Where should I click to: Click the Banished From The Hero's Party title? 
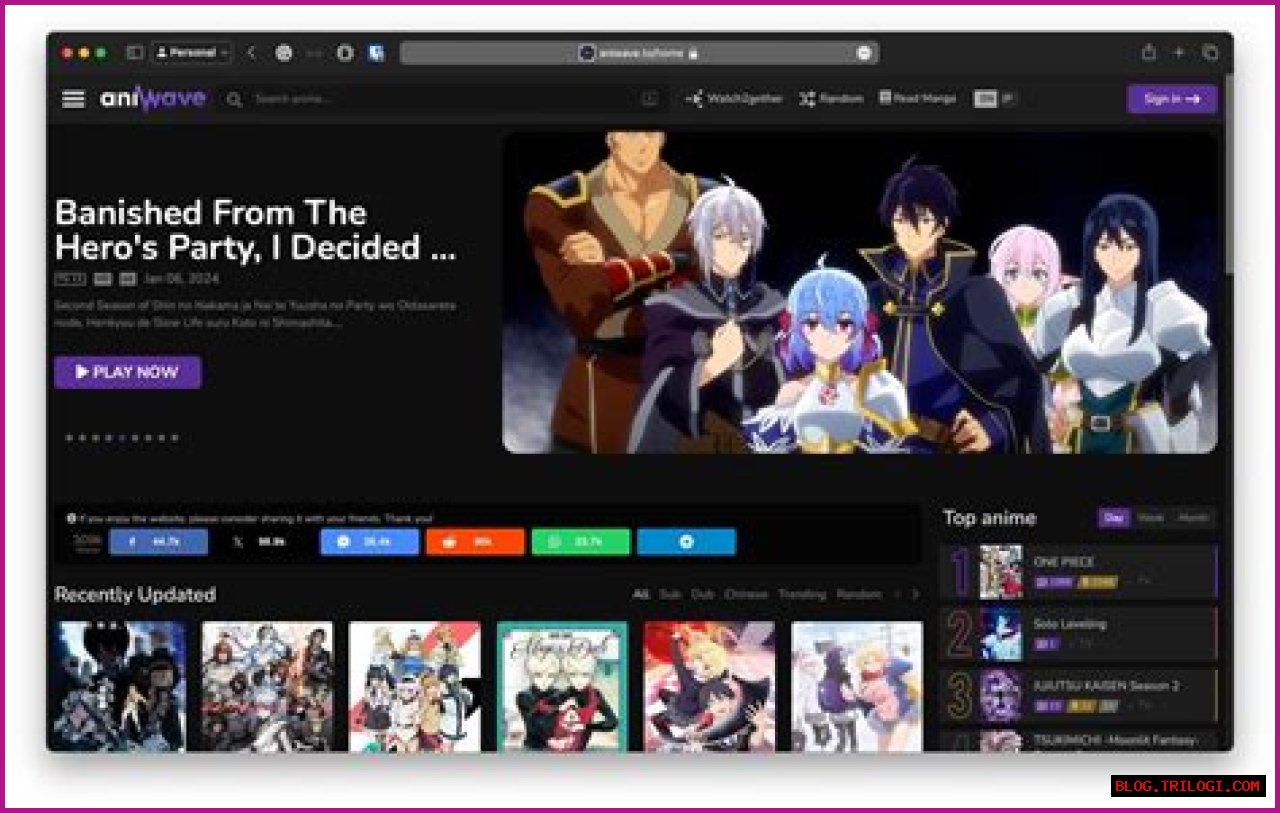click(255, 230)
